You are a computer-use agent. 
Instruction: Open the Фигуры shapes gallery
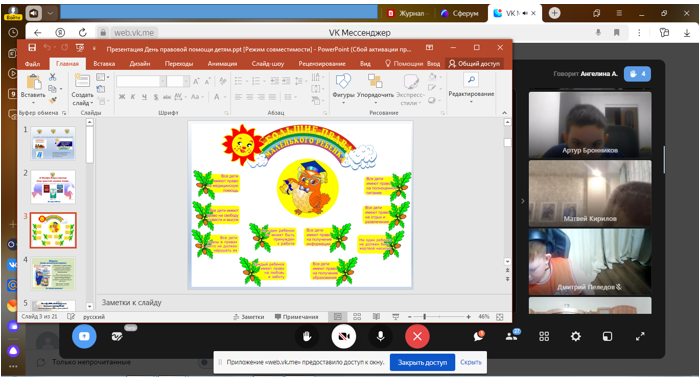pyautogui.click(x=343, y=82)
